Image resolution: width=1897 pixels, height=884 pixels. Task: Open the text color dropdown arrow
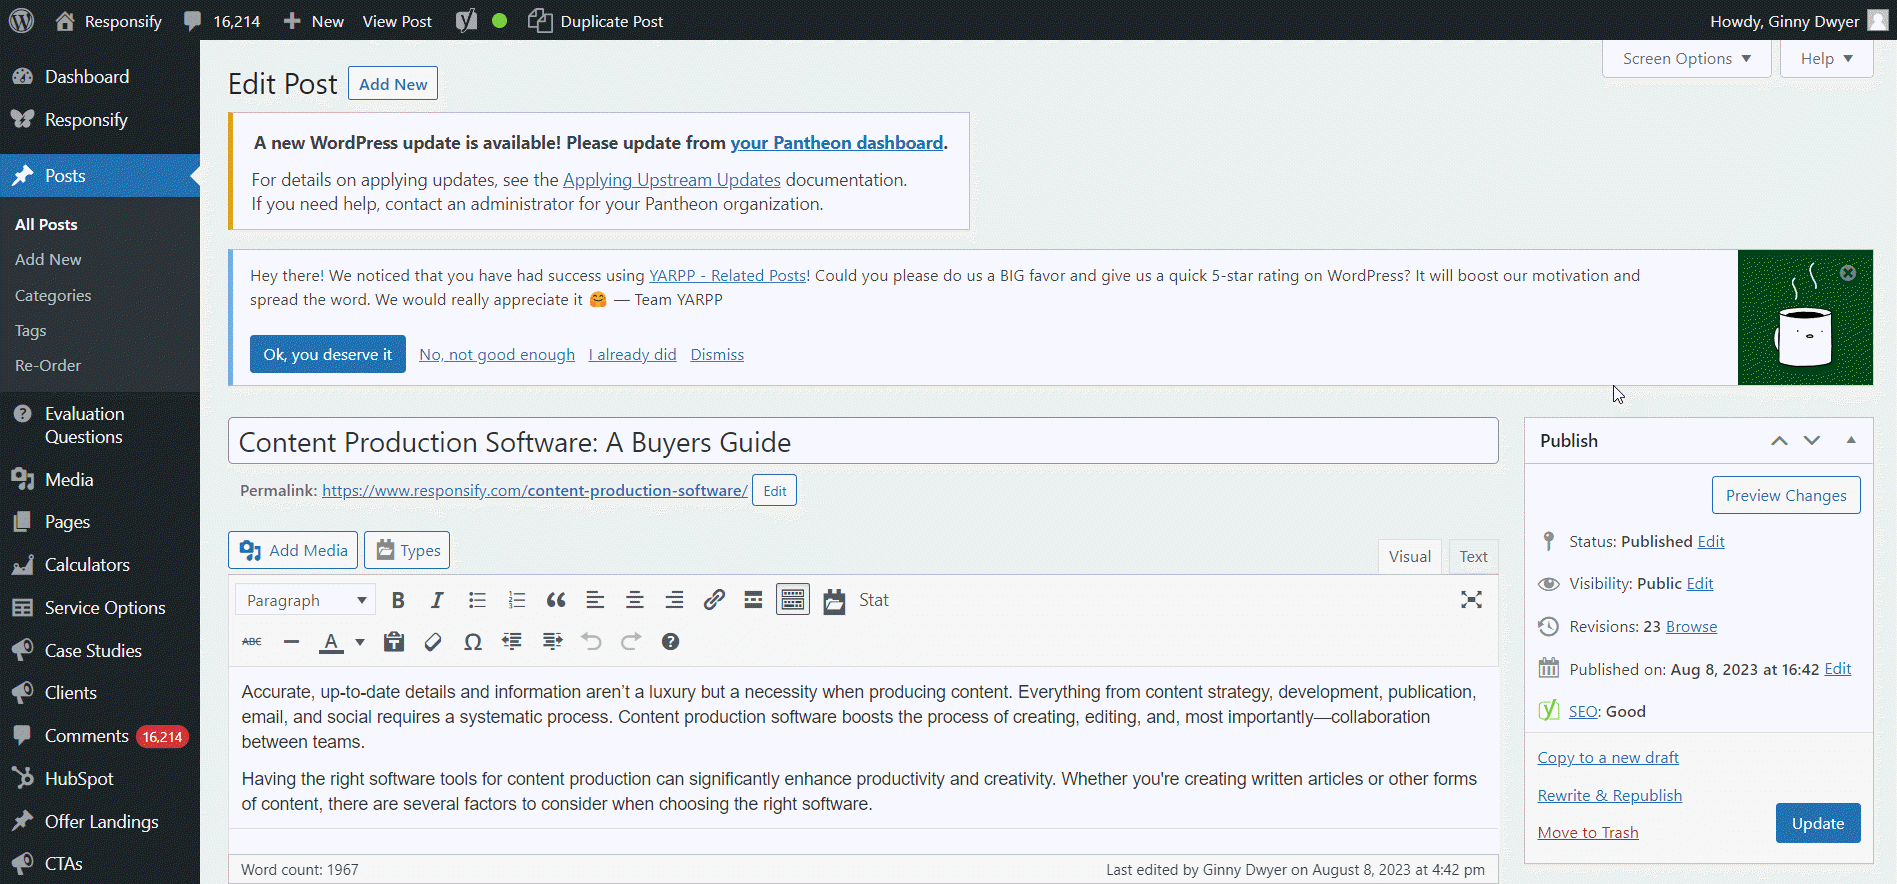pyautogui.click(x=360, y=642)
